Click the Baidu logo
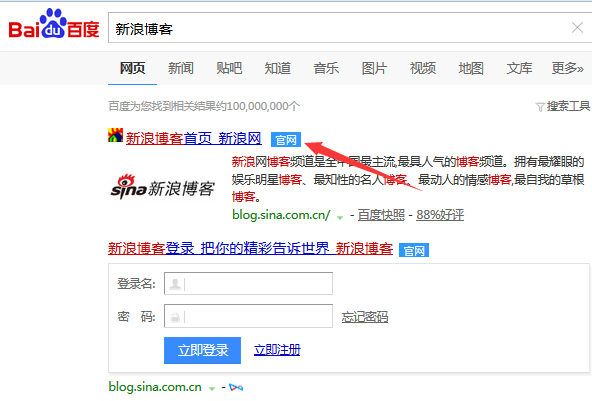 coord(54,24)
